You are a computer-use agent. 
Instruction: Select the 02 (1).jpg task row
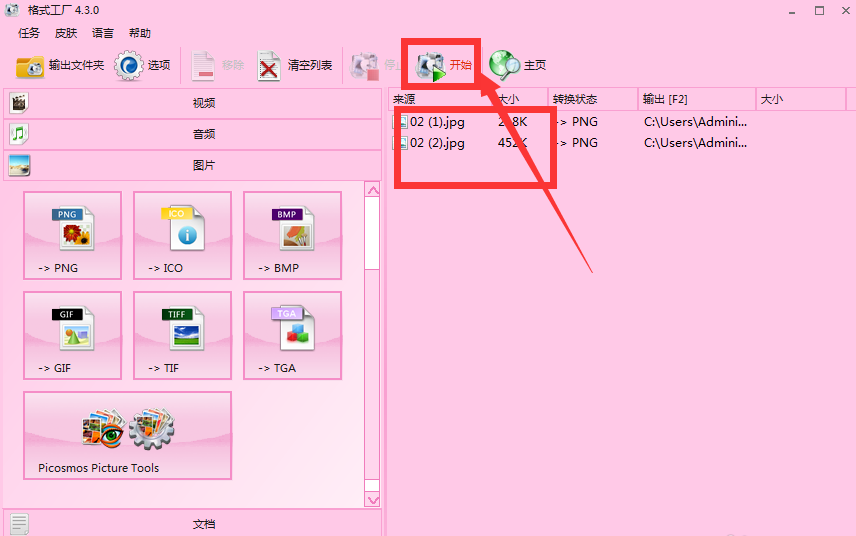(570, 122)
